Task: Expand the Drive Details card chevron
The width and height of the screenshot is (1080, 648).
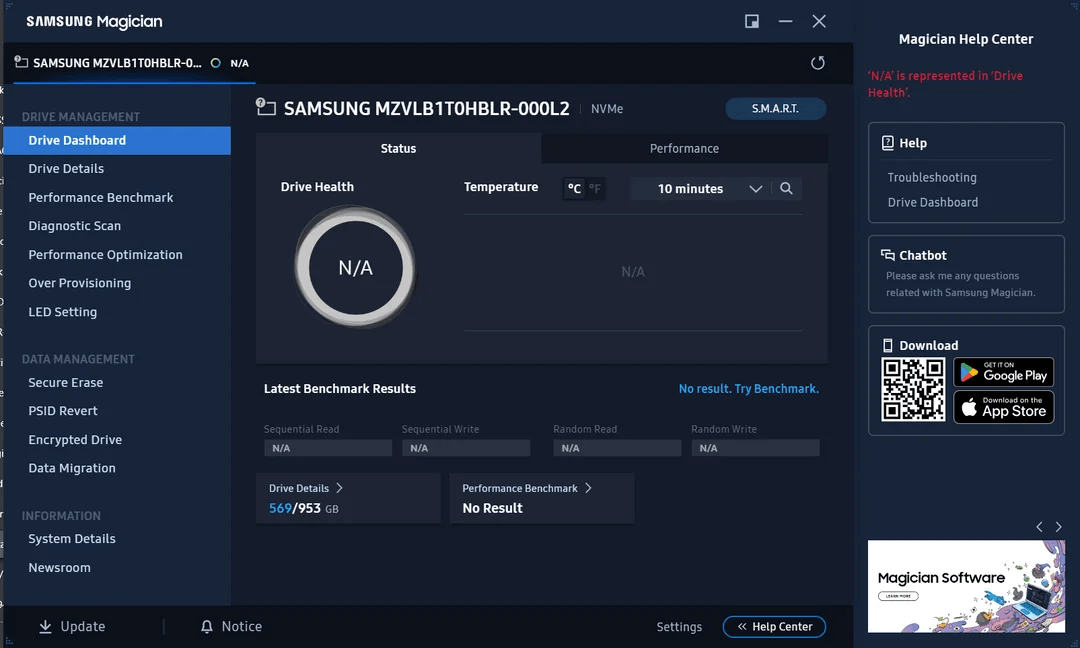Action: pyautogui.click(x=339, y=488)
